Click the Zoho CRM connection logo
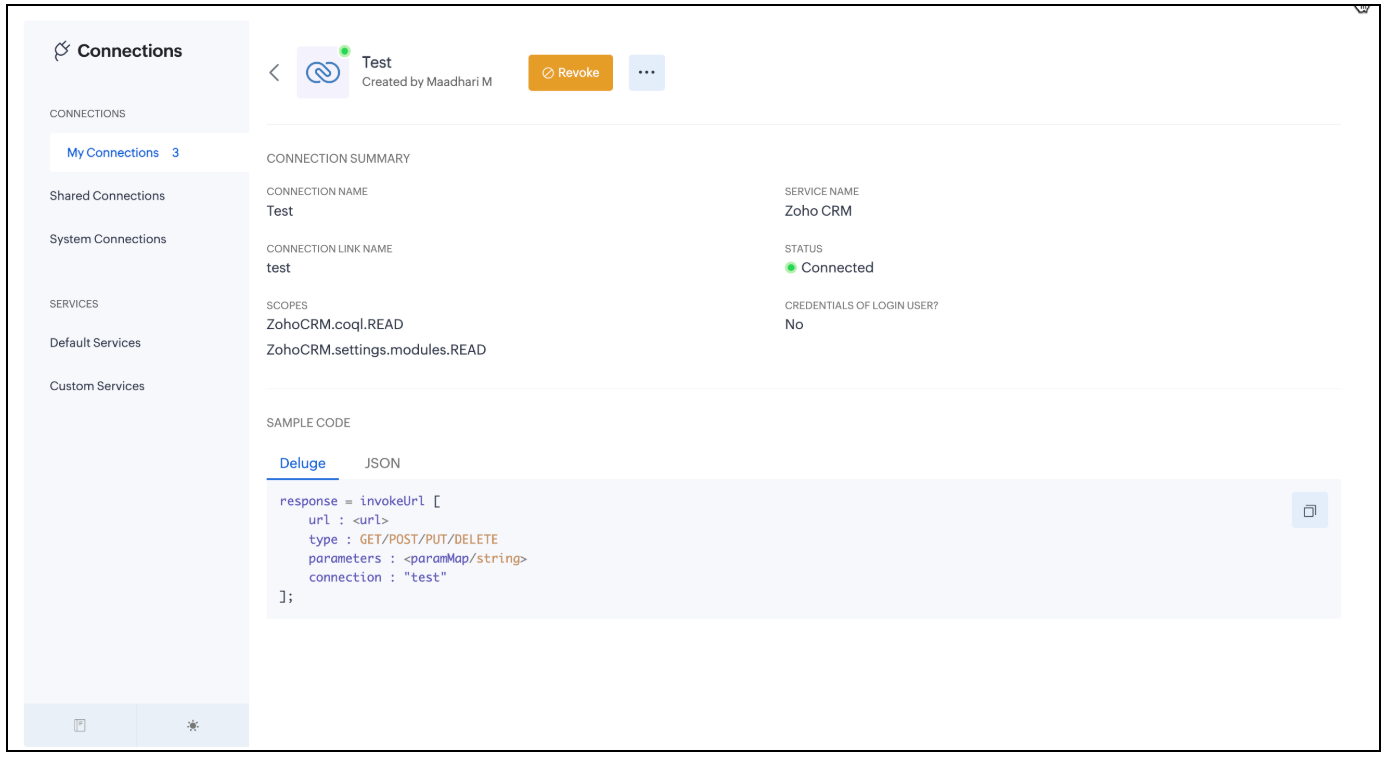This screenshot has width=1384, height=760. click(323, 73)
